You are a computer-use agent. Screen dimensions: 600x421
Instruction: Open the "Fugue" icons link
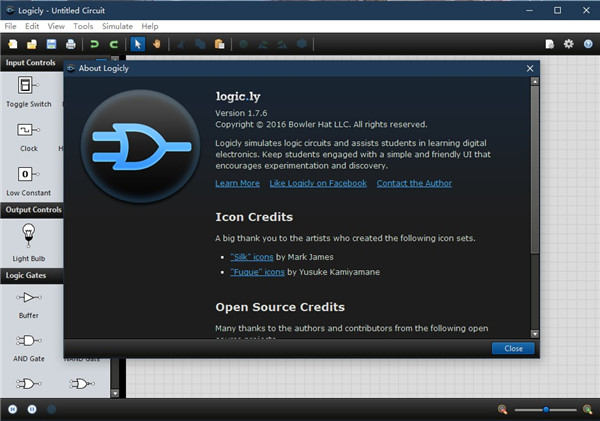(x=258, y=272)
